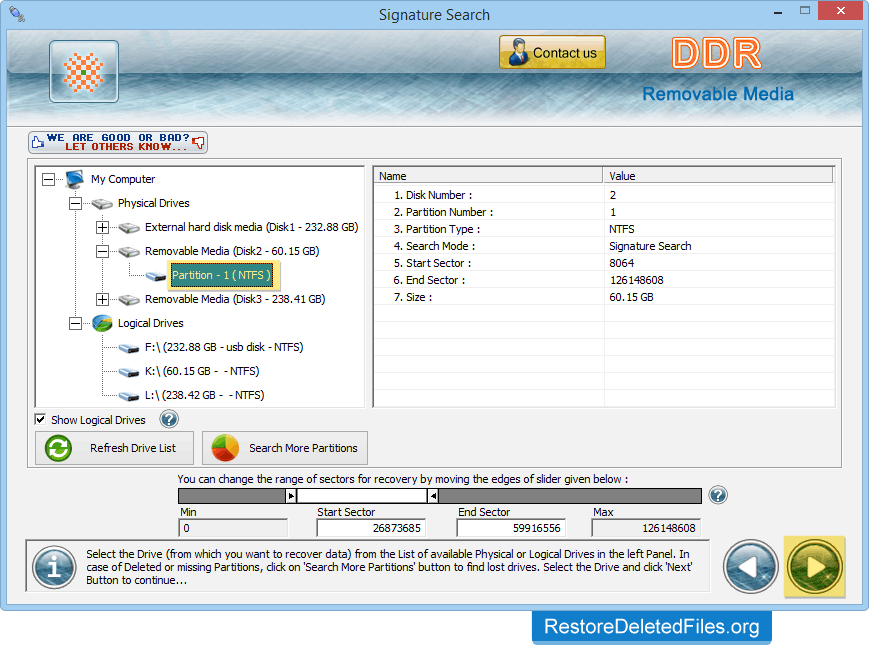Select Removable Media (Disk2 - 60.15 GB)
Image resolution: width=869 pixels, height=645 pixels.
point(232,251)
